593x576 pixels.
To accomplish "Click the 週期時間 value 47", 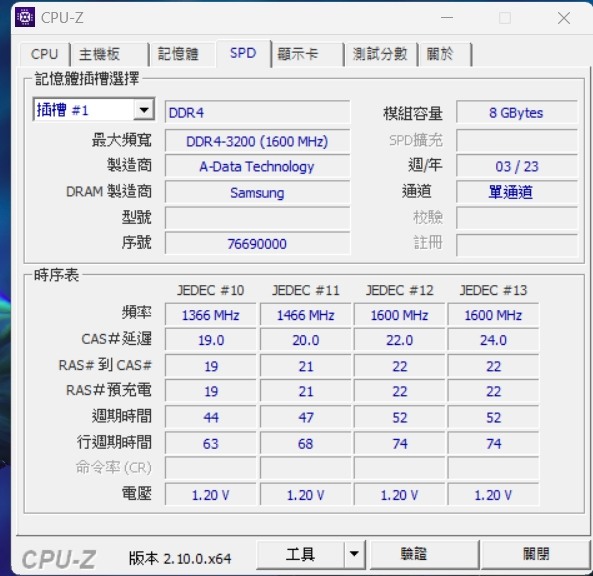I will click(306, 417).
